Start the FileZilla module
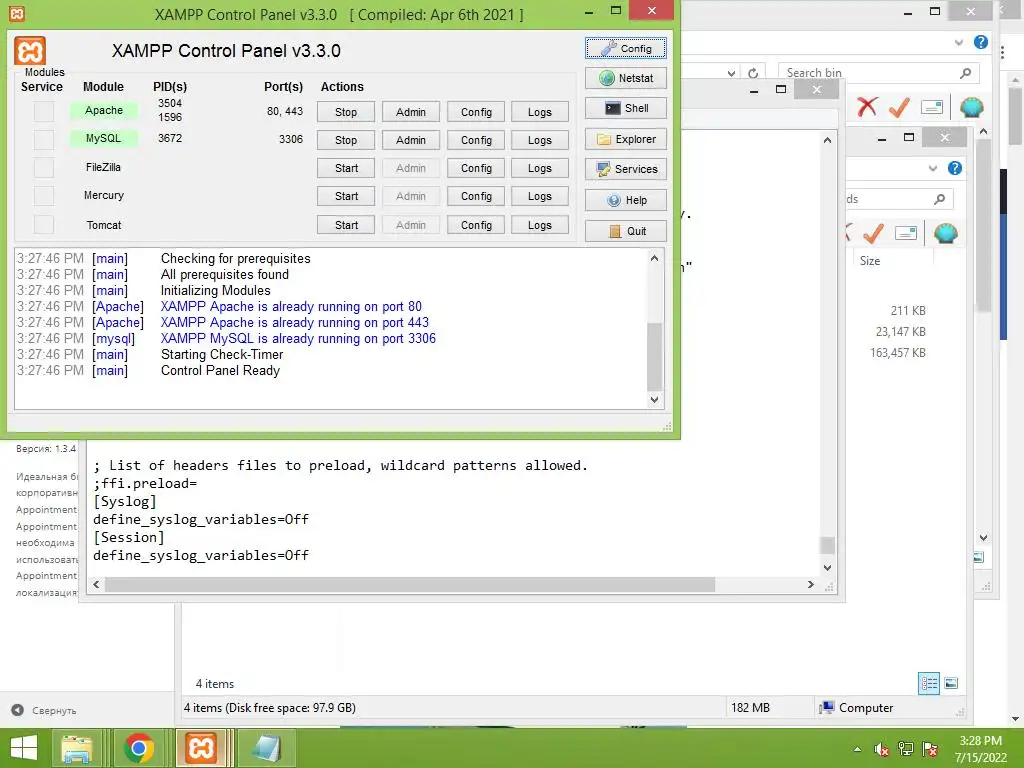This screenshot has height=768, width=1024. click(346, 168)
